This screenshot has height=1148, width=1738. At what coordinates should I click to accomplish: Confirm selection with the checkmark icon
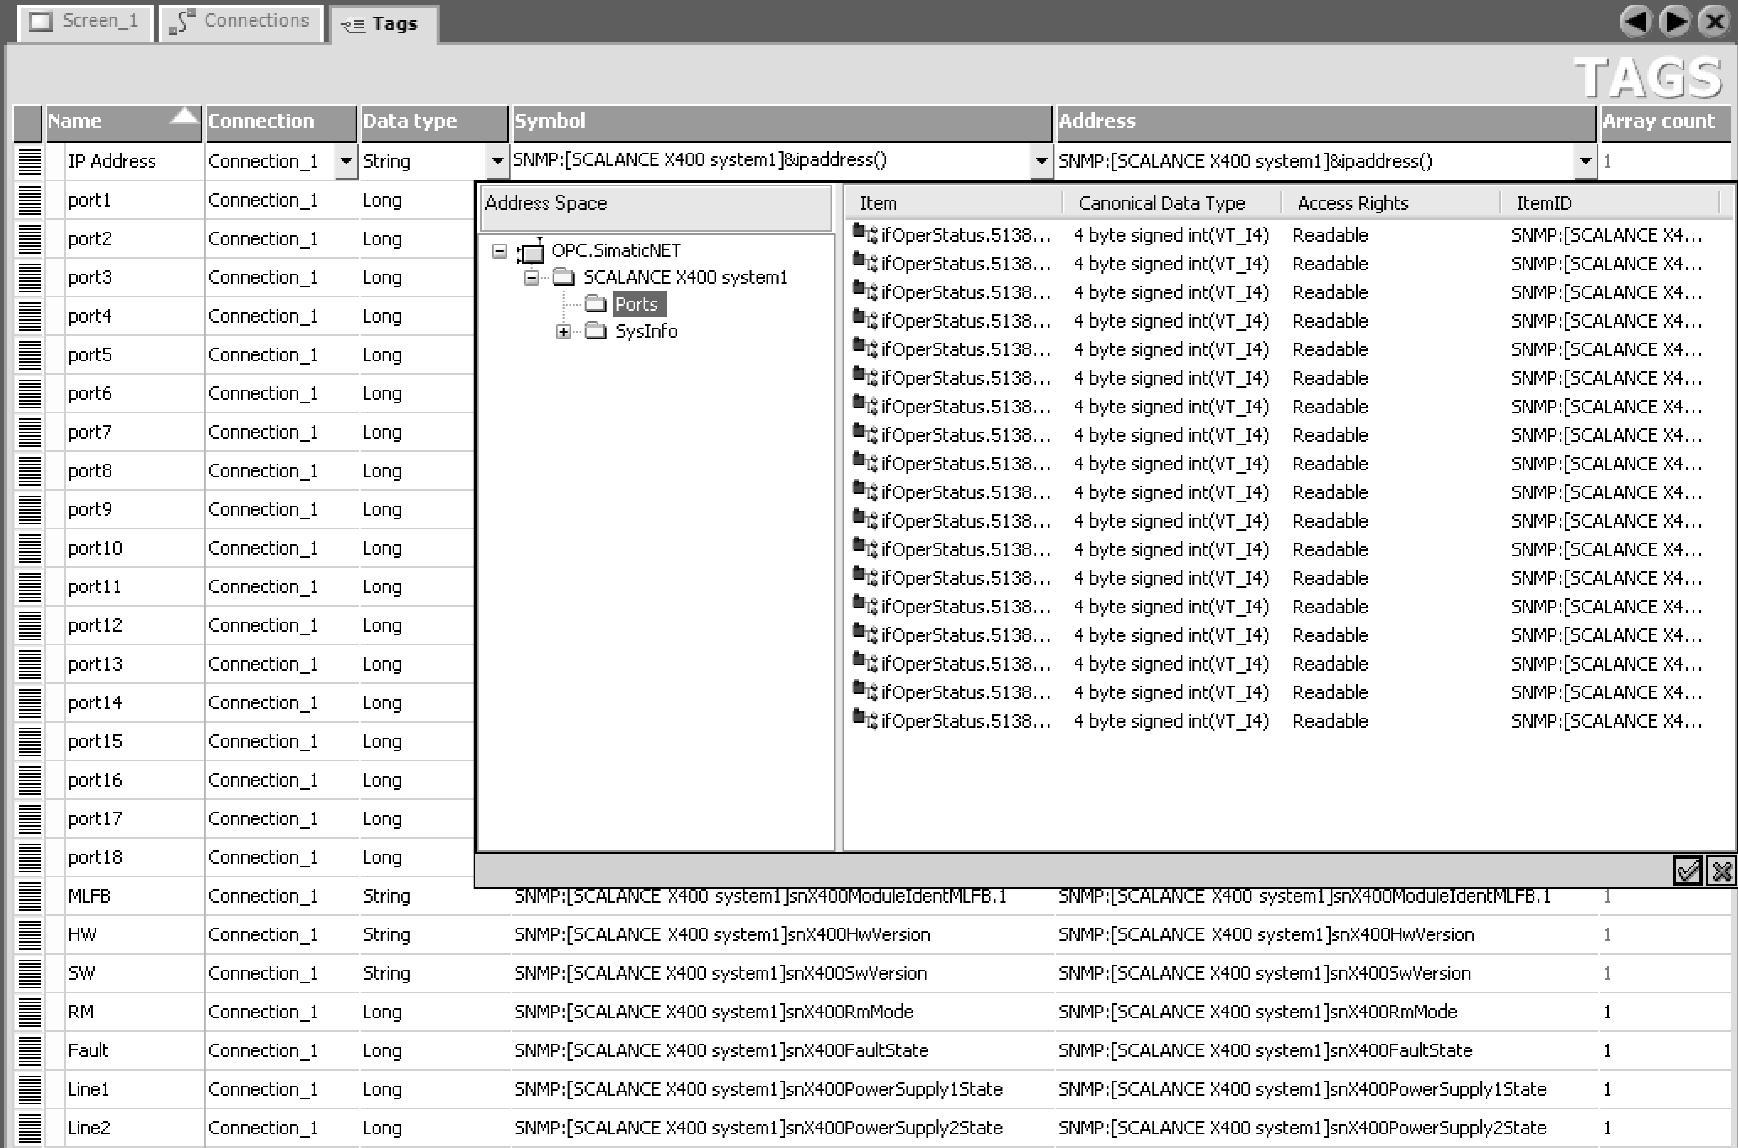1687,871
